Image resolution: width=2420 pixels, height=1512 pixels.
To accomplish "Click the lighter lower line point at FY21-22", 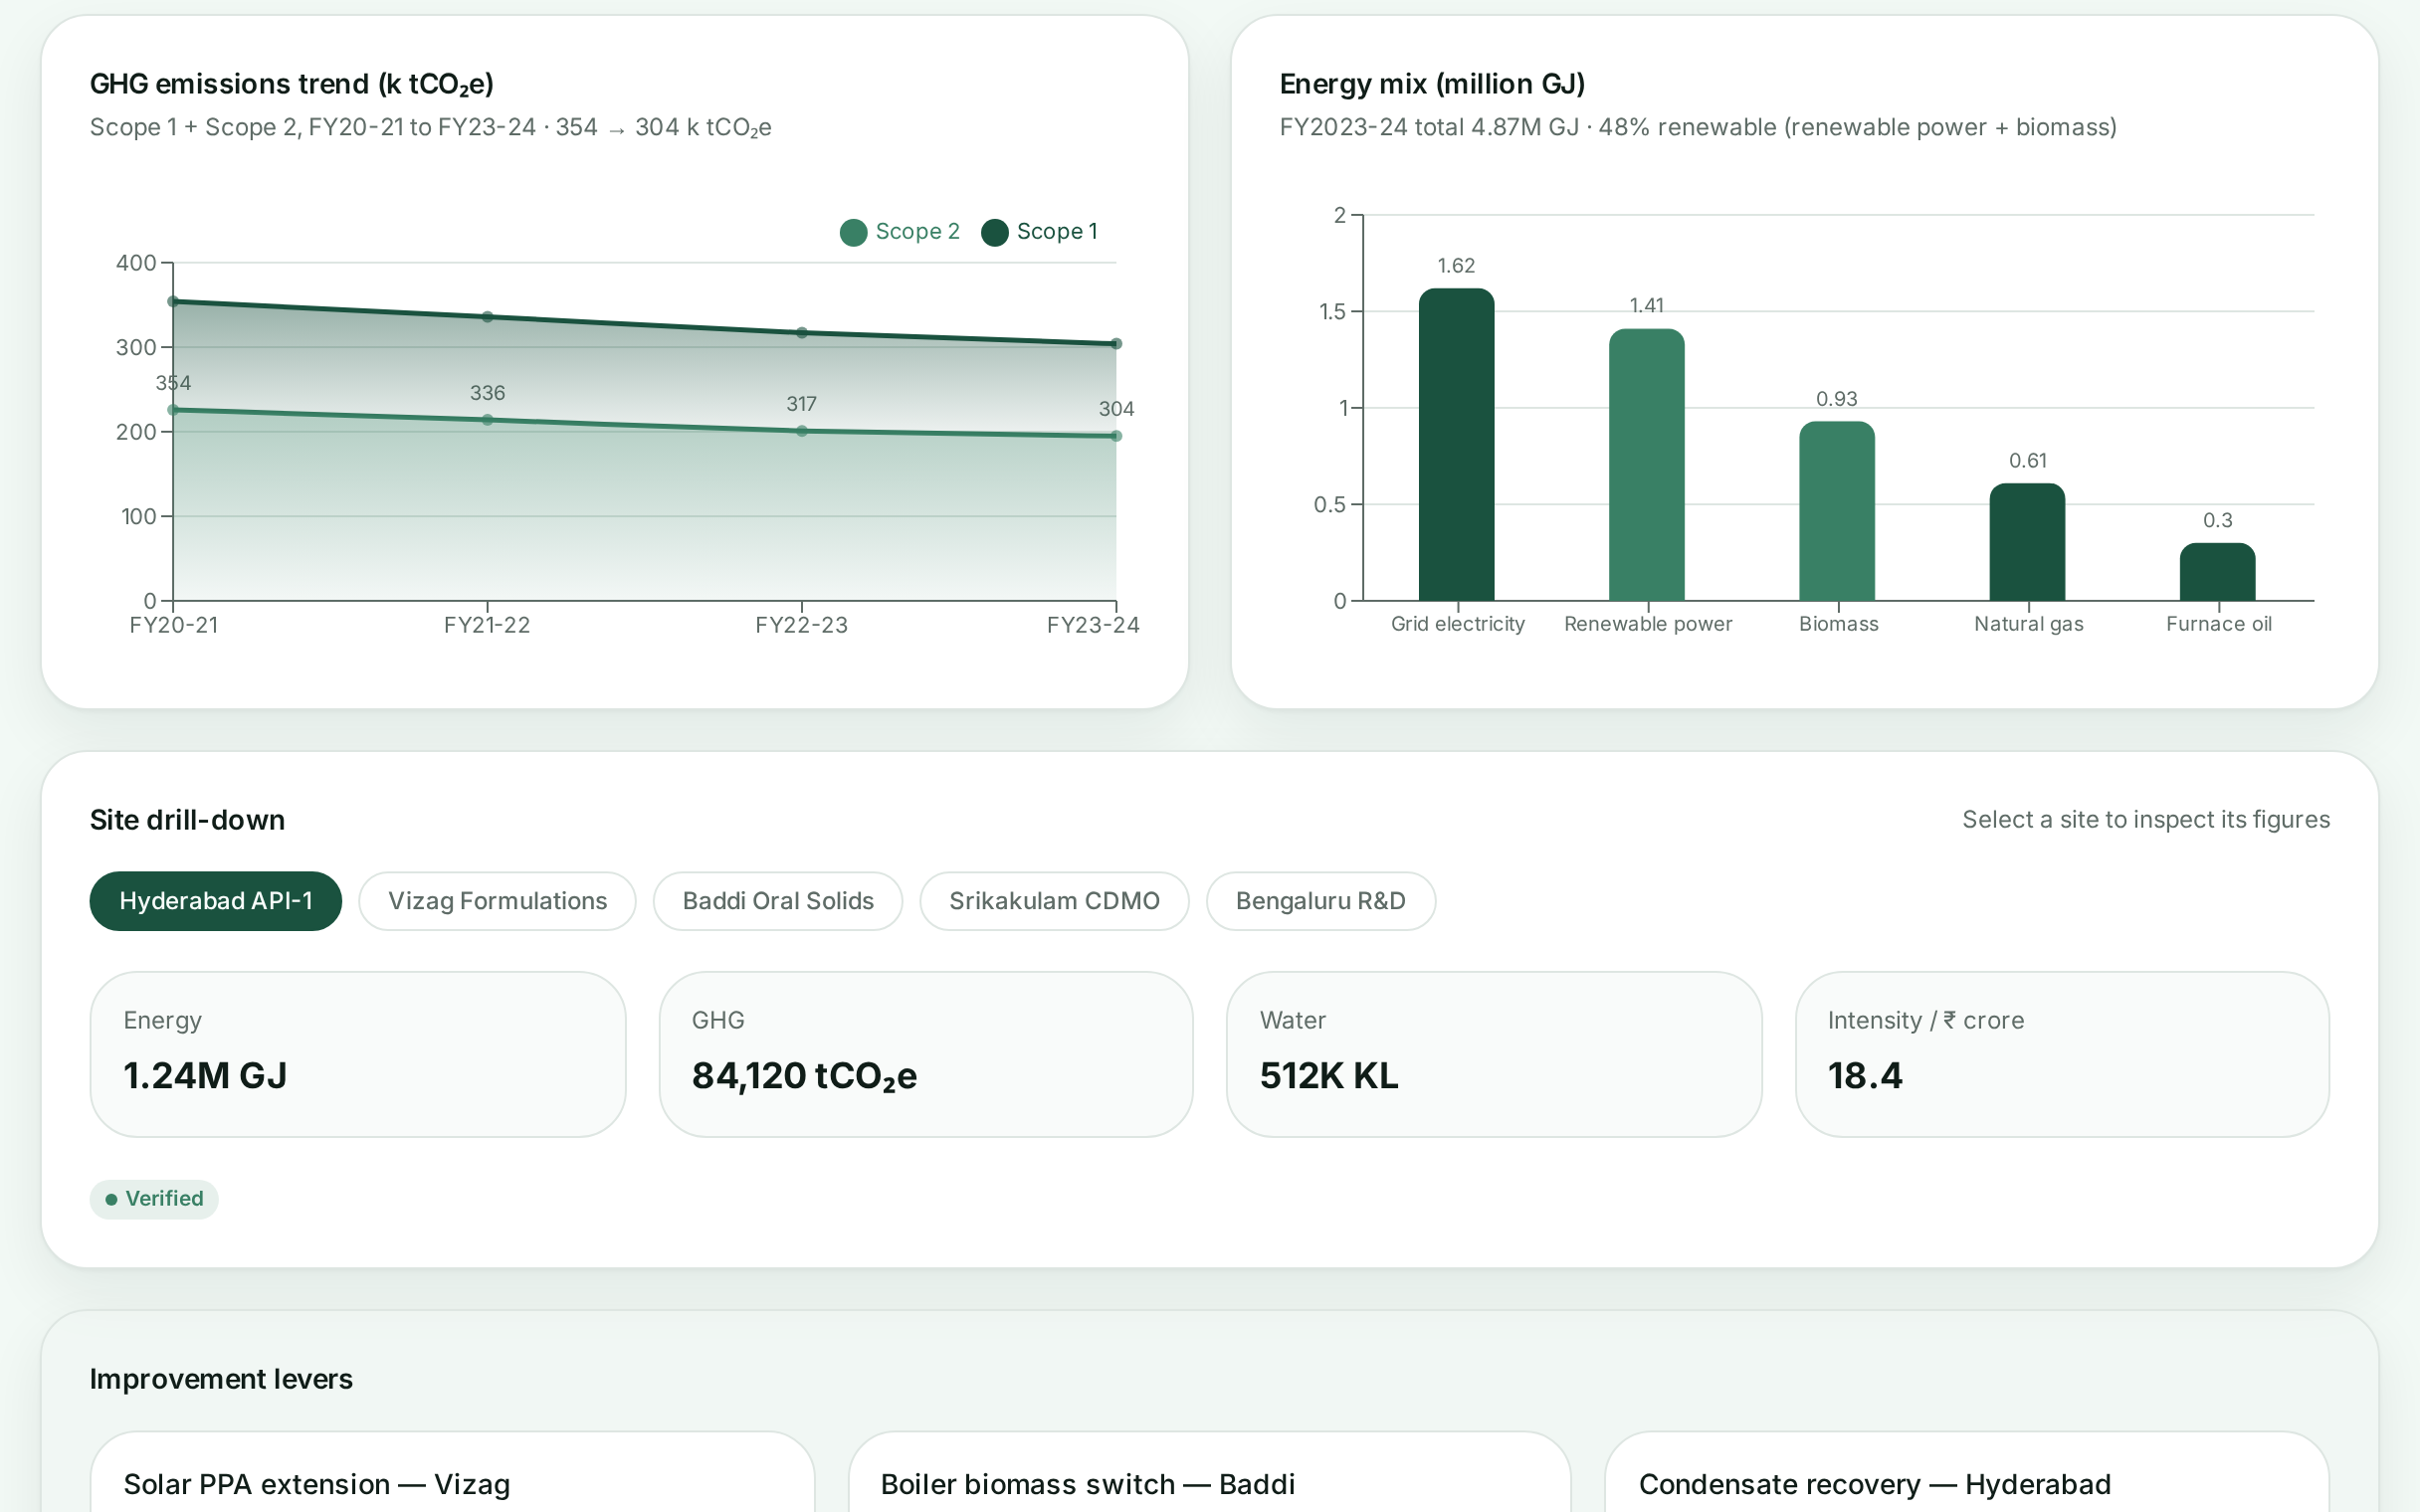I will pos(487,420).
